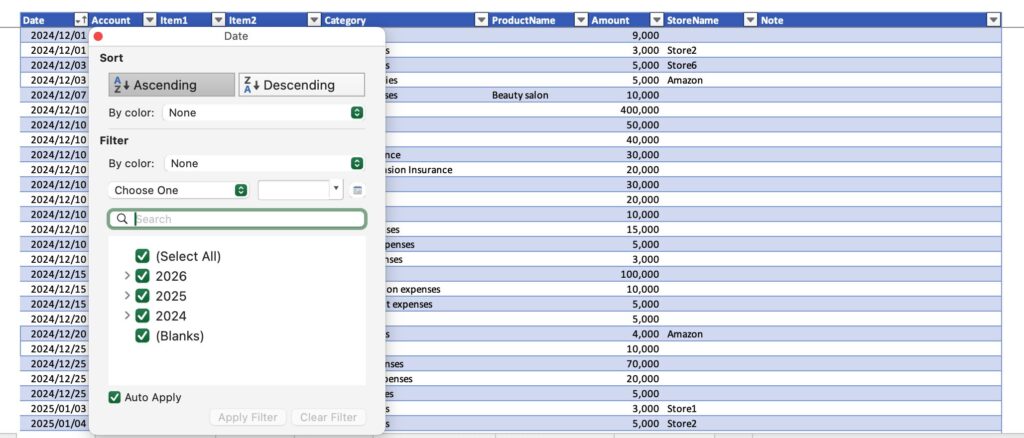Untick the 2025 year checkbox
Viewport: 1024px width, 438px height.
(142, 296)
